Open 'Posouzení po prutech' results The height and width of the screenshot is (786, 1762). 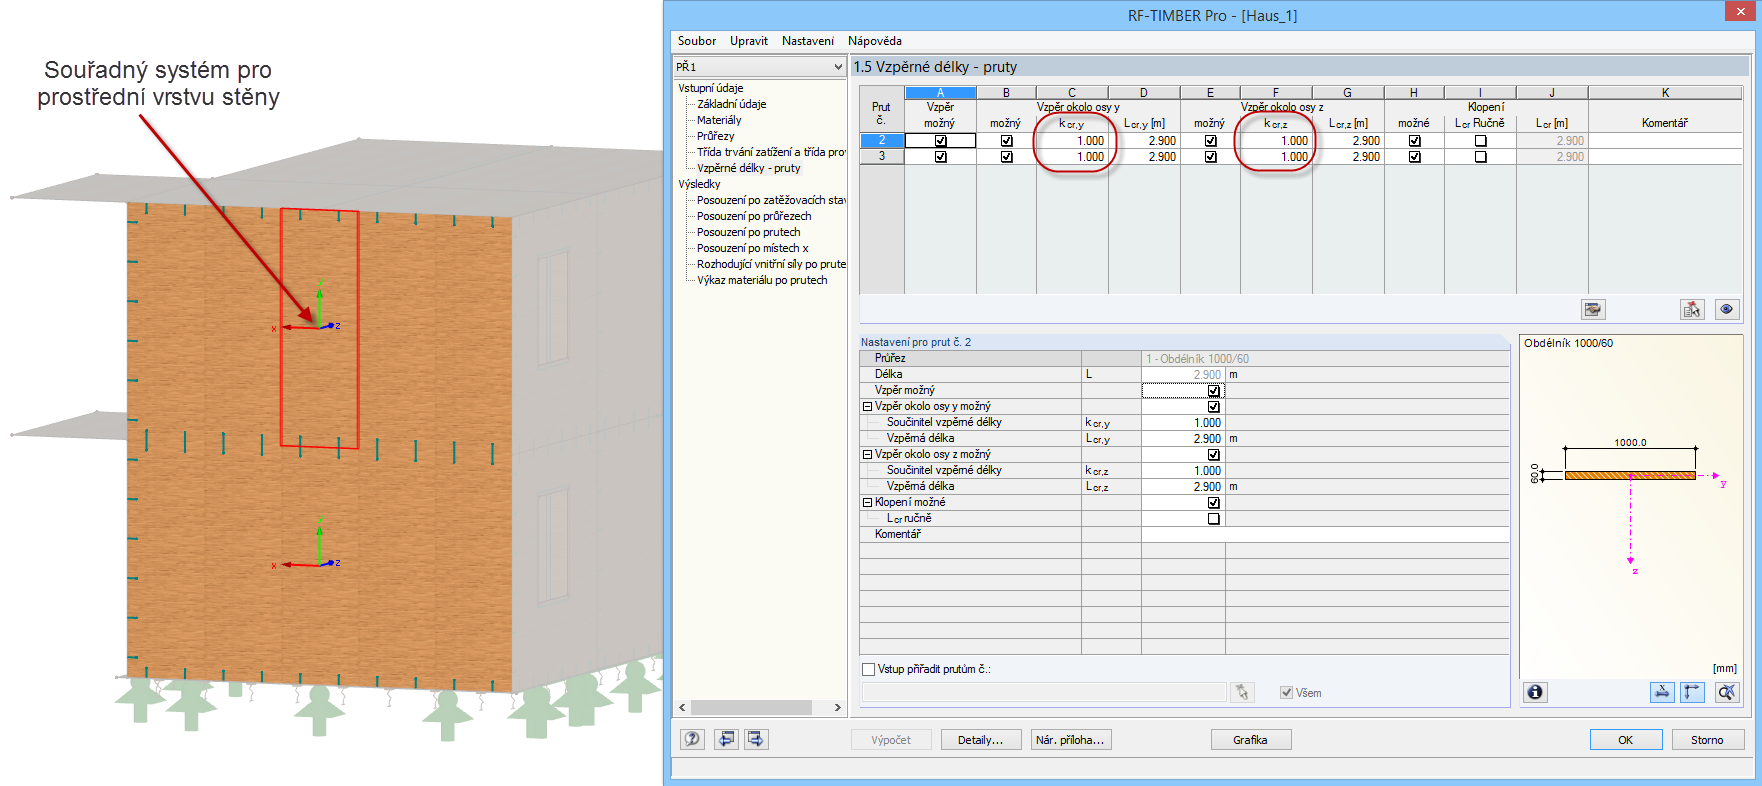coord(748,232)
